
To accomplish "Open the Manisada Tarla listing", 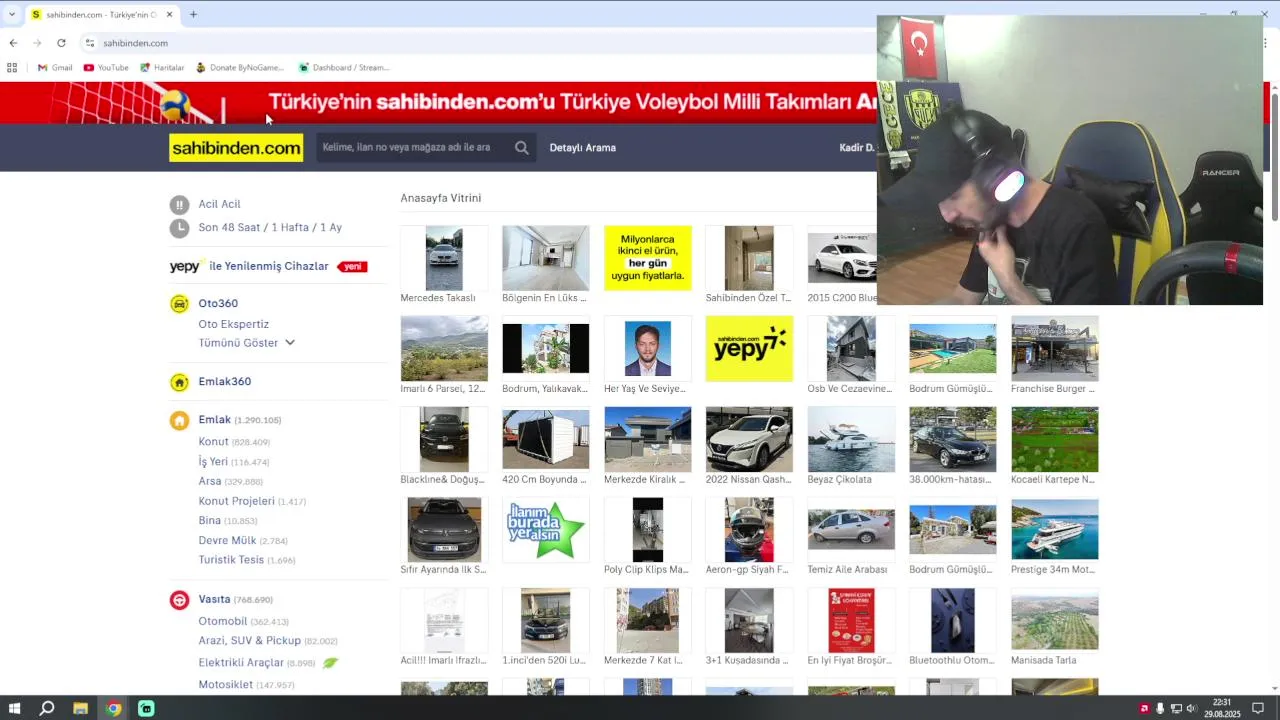I will click(1054, 620).
